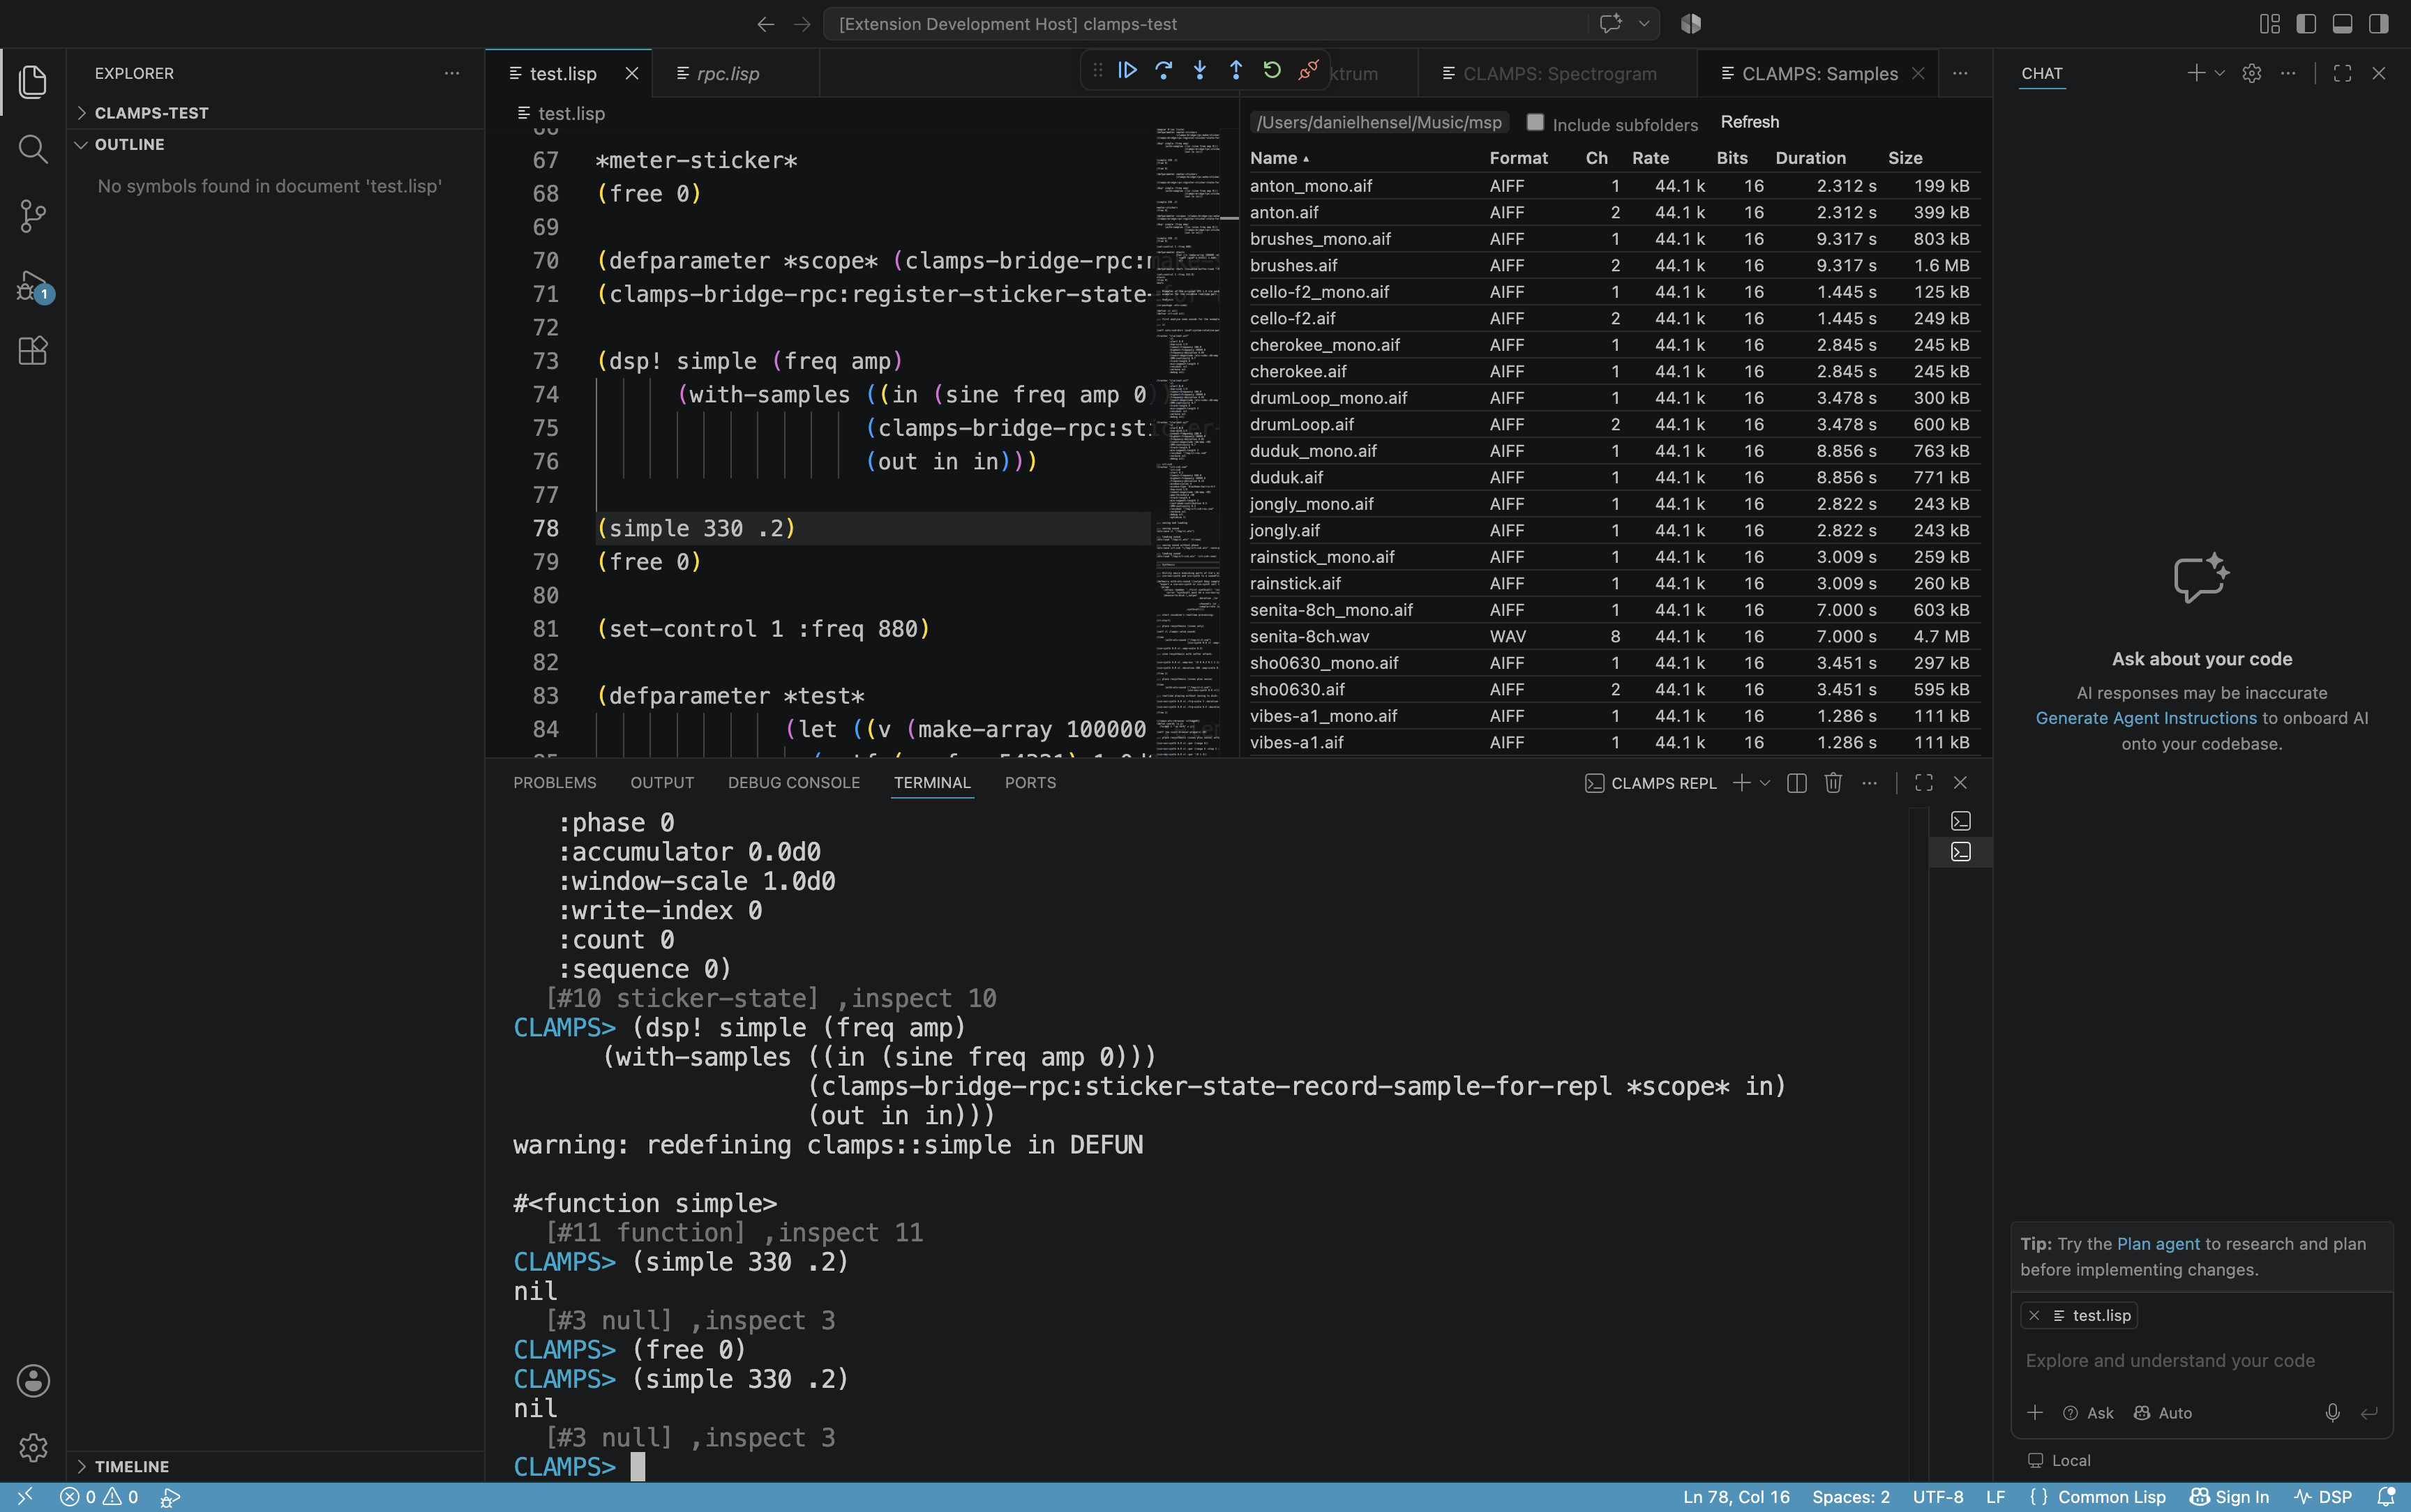Switch to PROBLEMS panel tab

(554, 783)
